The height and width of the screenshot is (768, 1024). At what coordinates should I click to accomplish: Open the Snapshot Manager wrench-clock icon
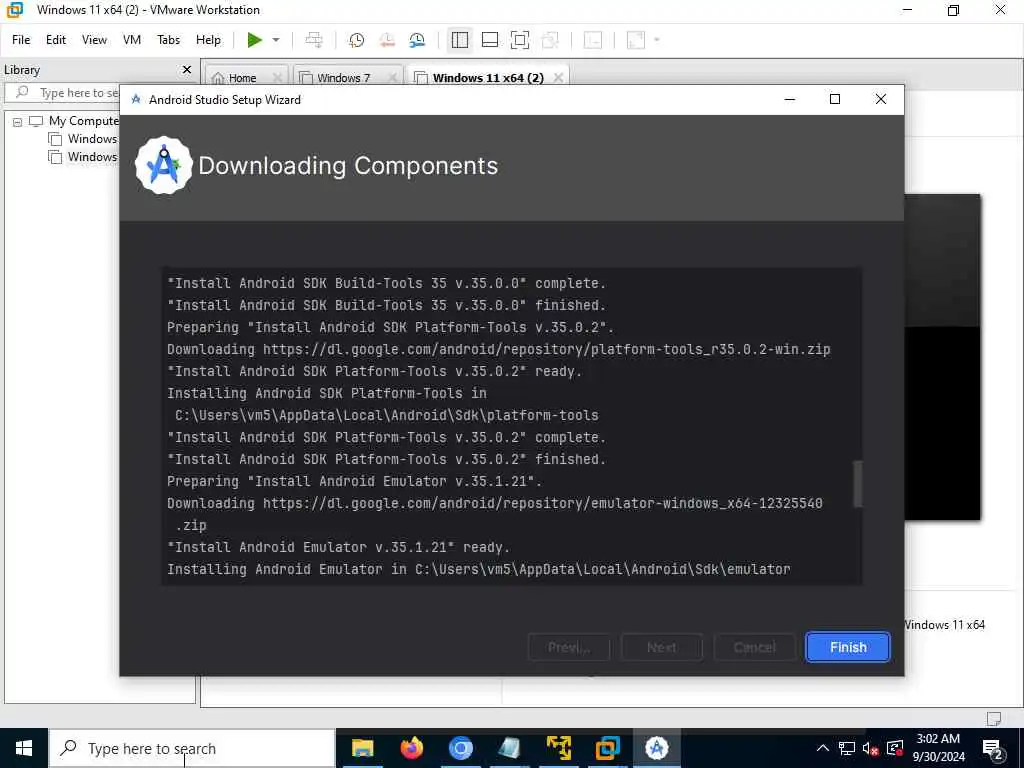tap(417, 40)
